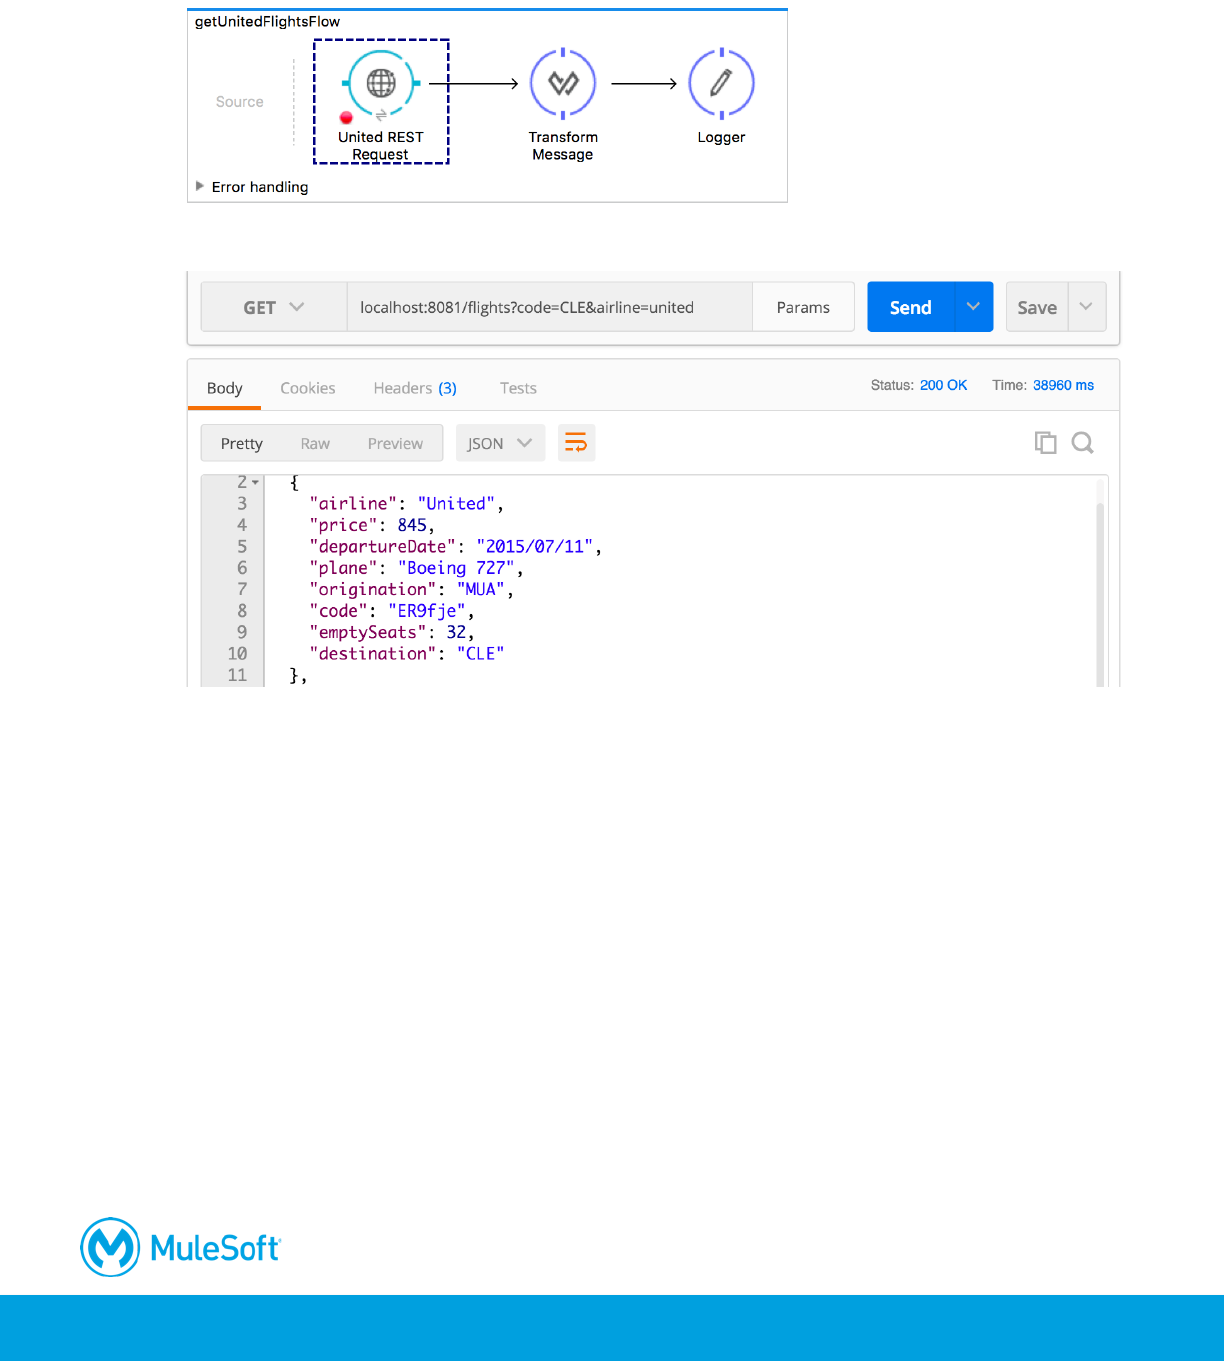Screen dimensions: 1224x1361
Task: Open the Send button dropdown arrow
Action: (974, 307)
